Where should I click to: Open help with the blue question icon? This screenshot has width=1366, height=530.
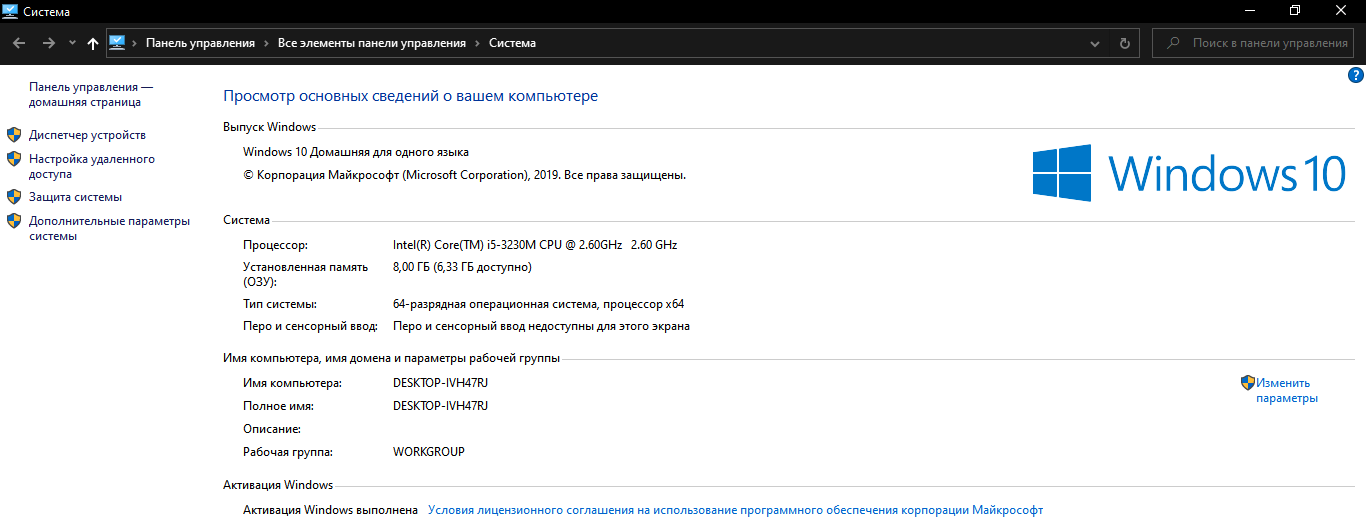(x=1356, y=75)
